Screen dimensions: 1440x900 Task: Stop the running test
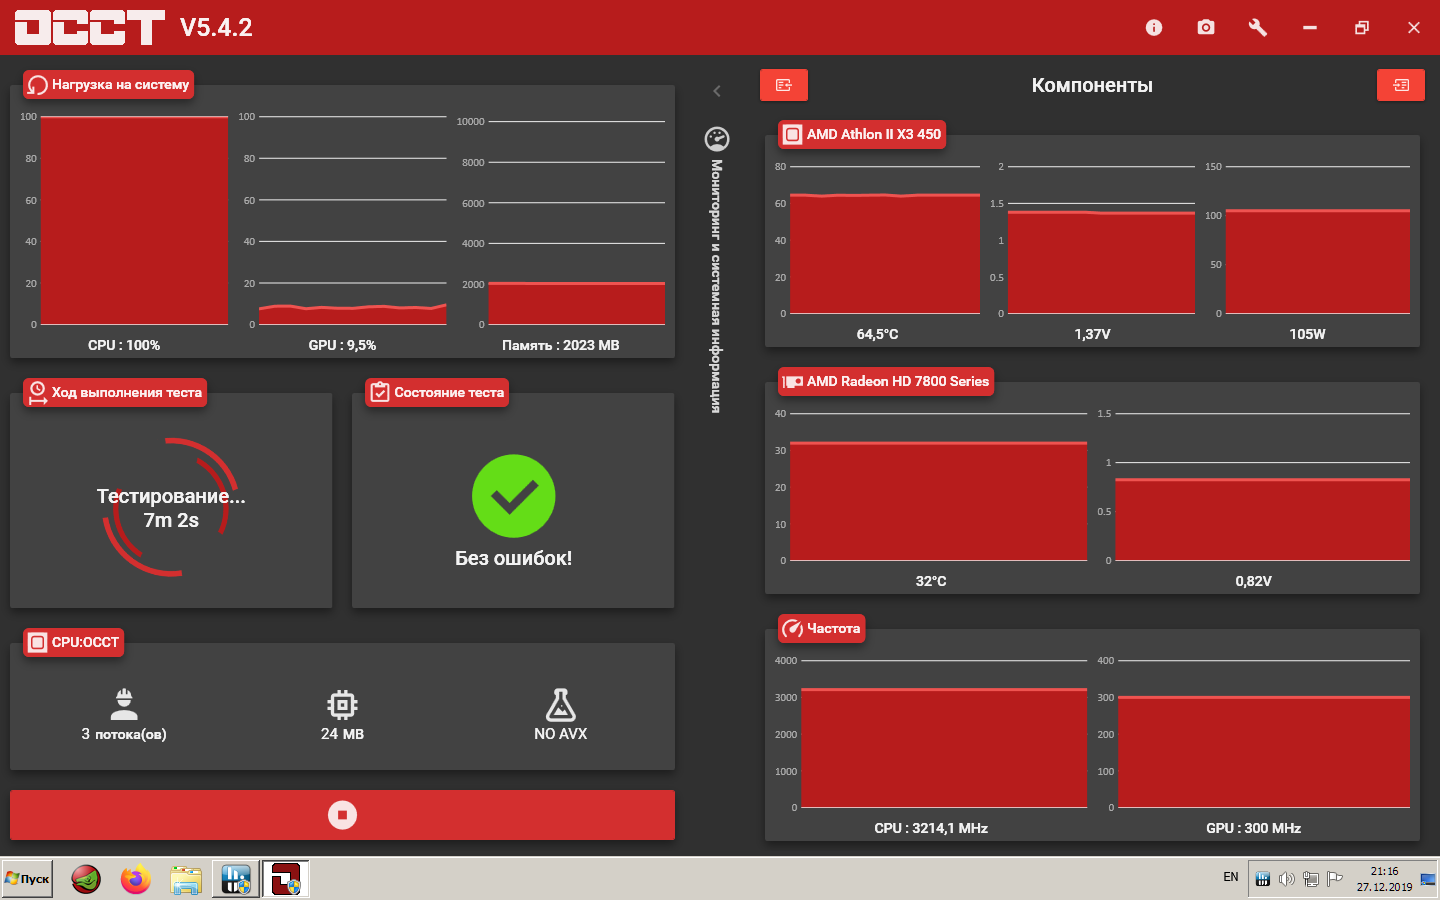click(x=342, y=815)
